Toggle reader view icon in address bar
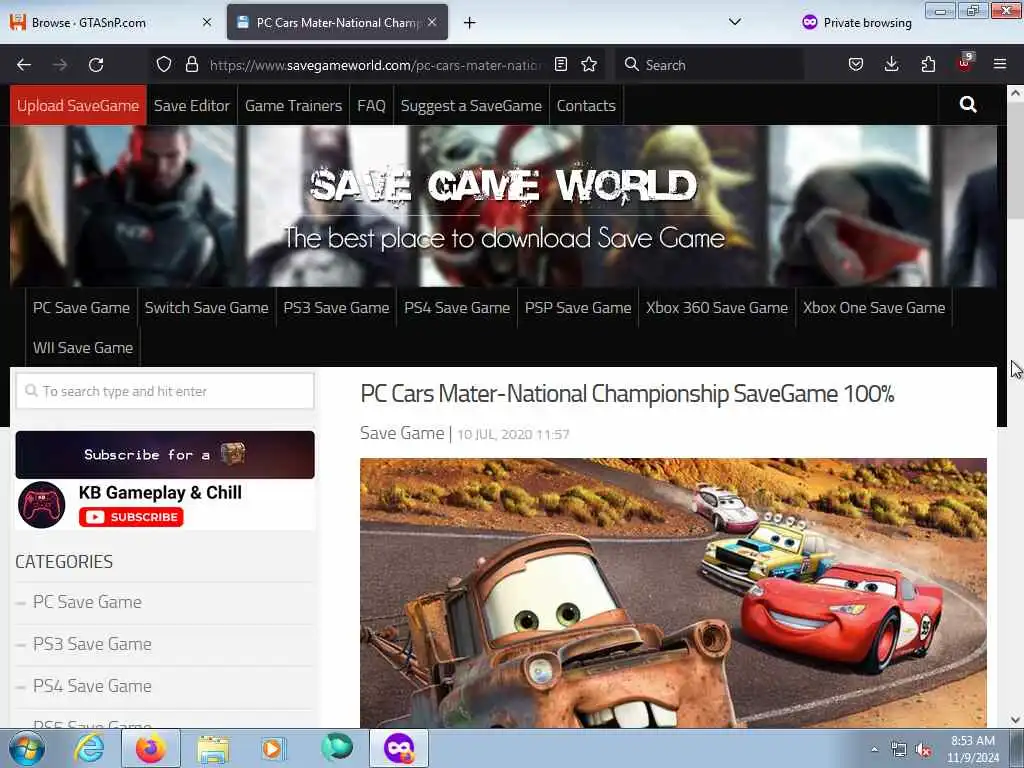 (560, 65)
